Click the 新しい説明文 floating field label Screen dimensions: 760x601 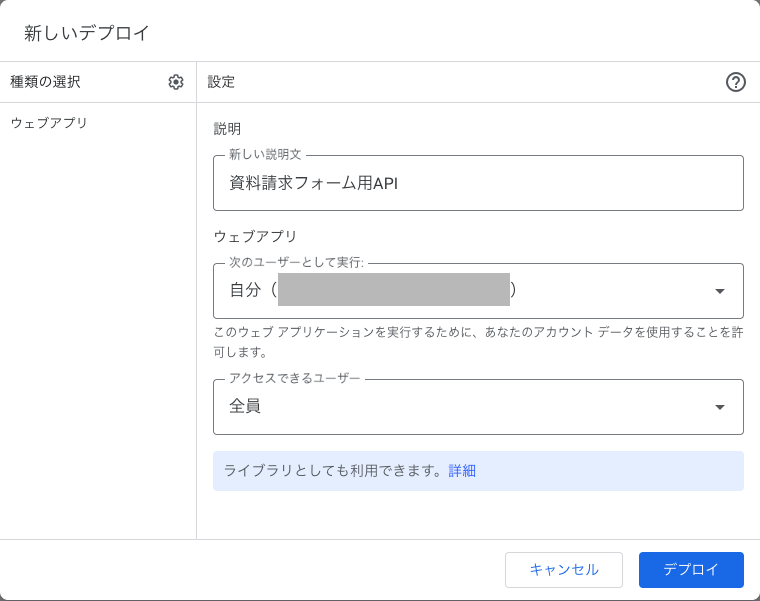(x=265, y=155)
